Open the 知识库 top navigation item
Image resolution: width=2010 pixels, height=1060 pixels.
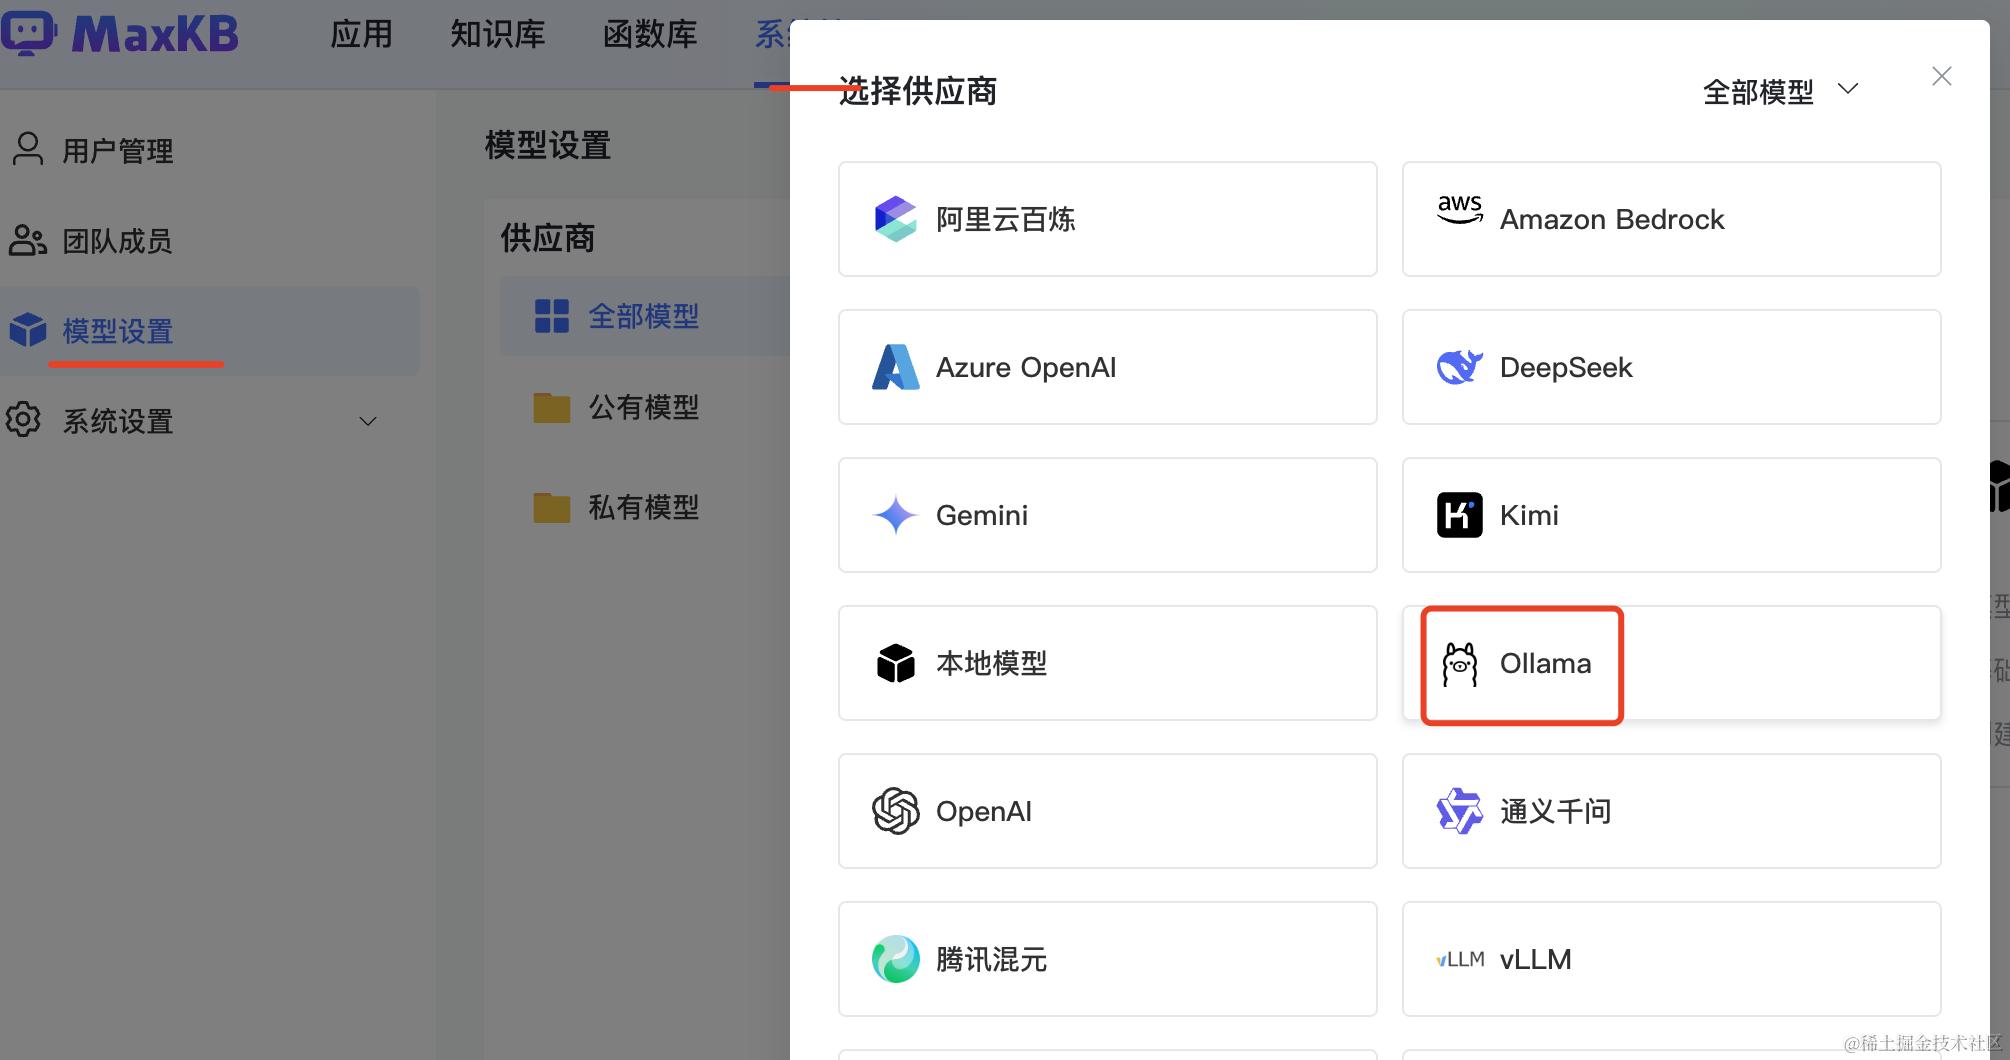coord(497,34)
